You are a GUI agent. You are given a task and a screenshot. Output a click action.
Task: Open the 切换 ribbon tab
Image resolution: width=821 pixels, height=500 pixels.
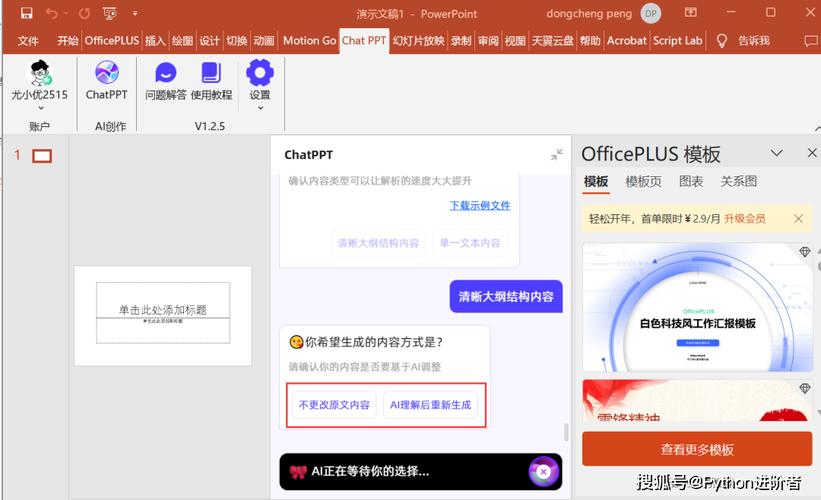(x=237, y=41)
